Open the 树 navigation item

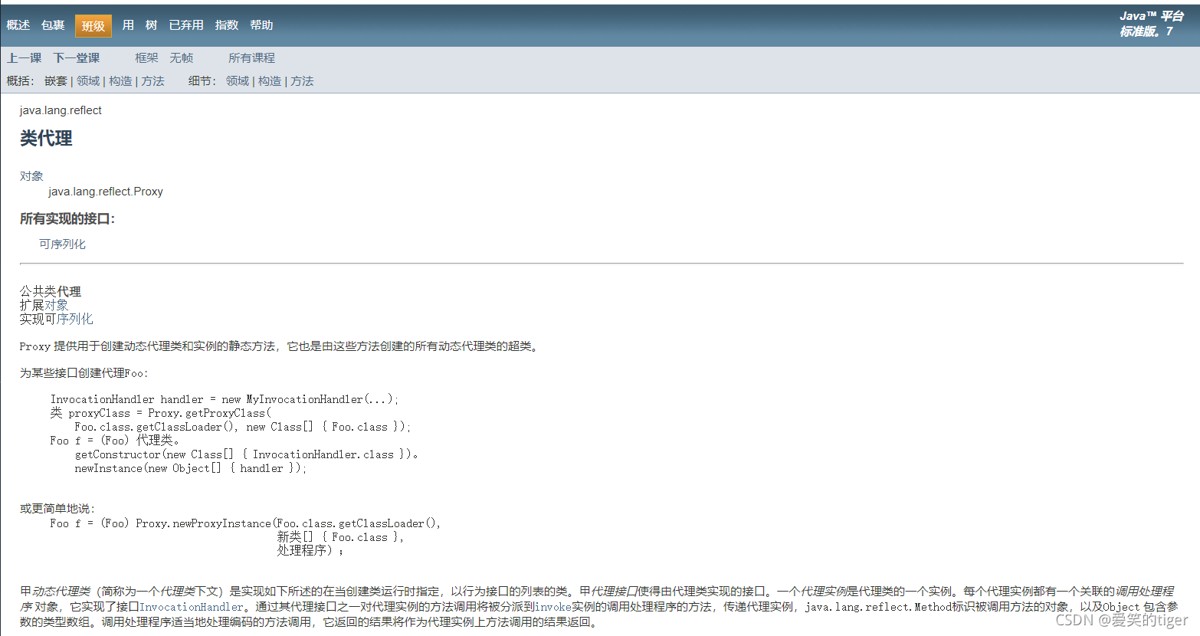(151, 25)
